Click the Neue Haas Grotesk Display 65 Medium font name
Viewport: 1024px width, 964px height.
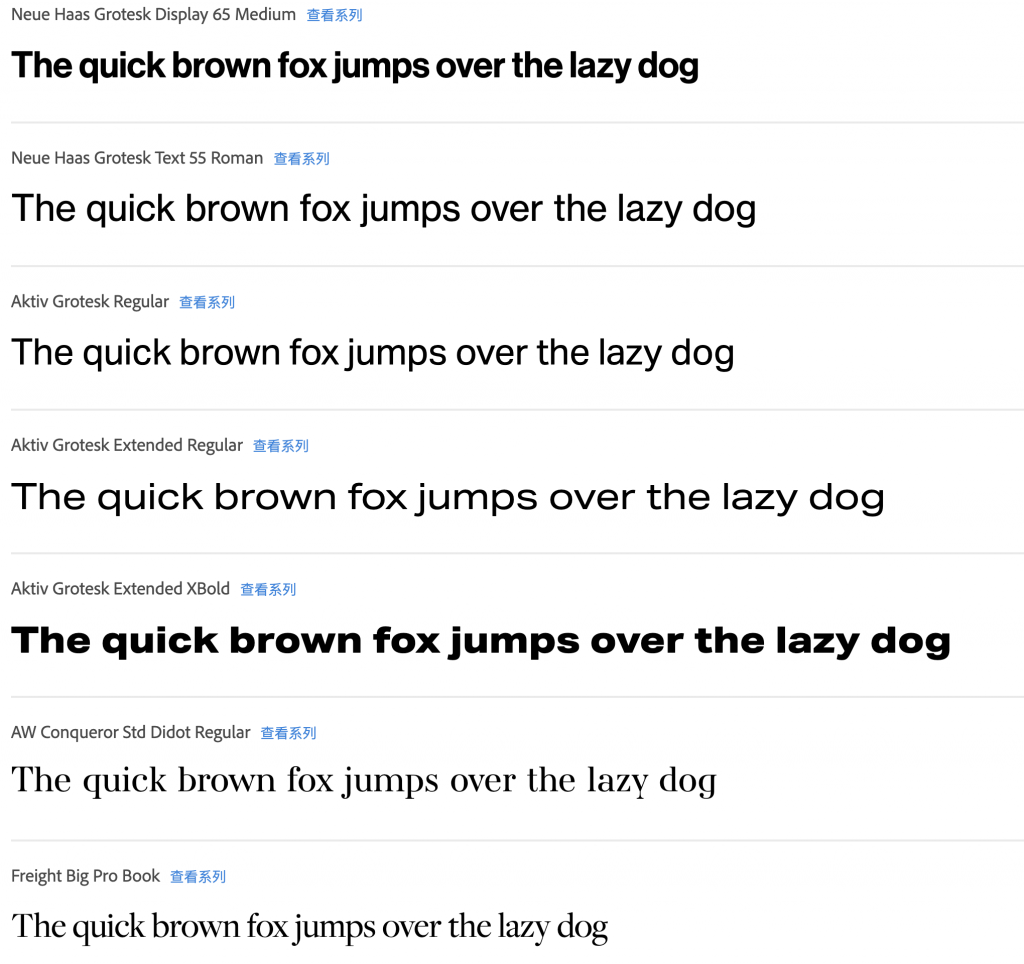click(153, 14)
